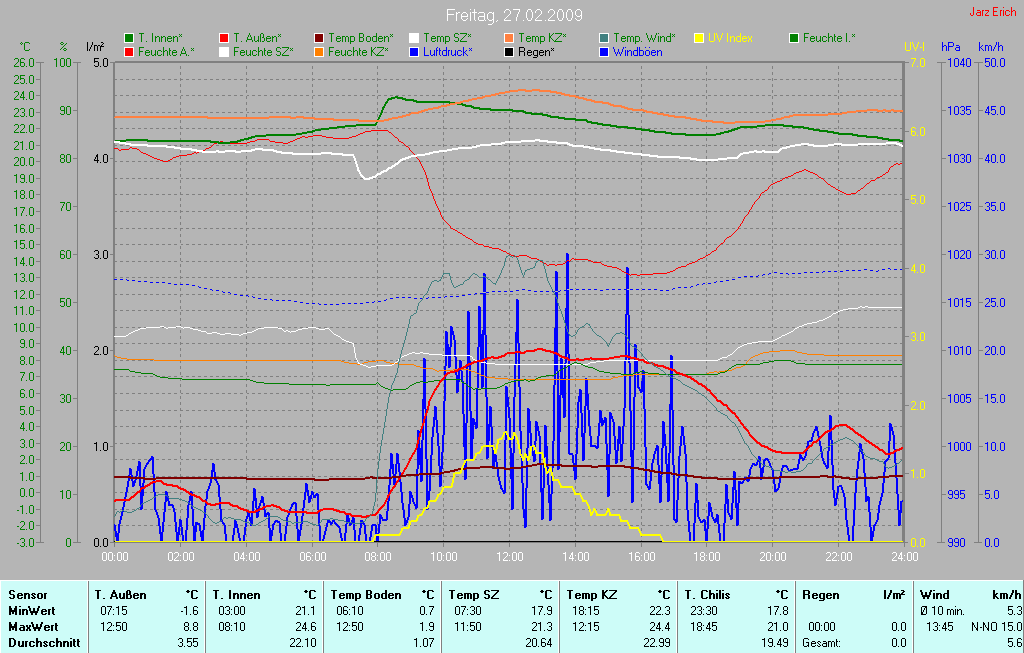Click the dark red Temp Boden legend swatch
Viewport: 1024px width, 653px height.
coord(319,38)
